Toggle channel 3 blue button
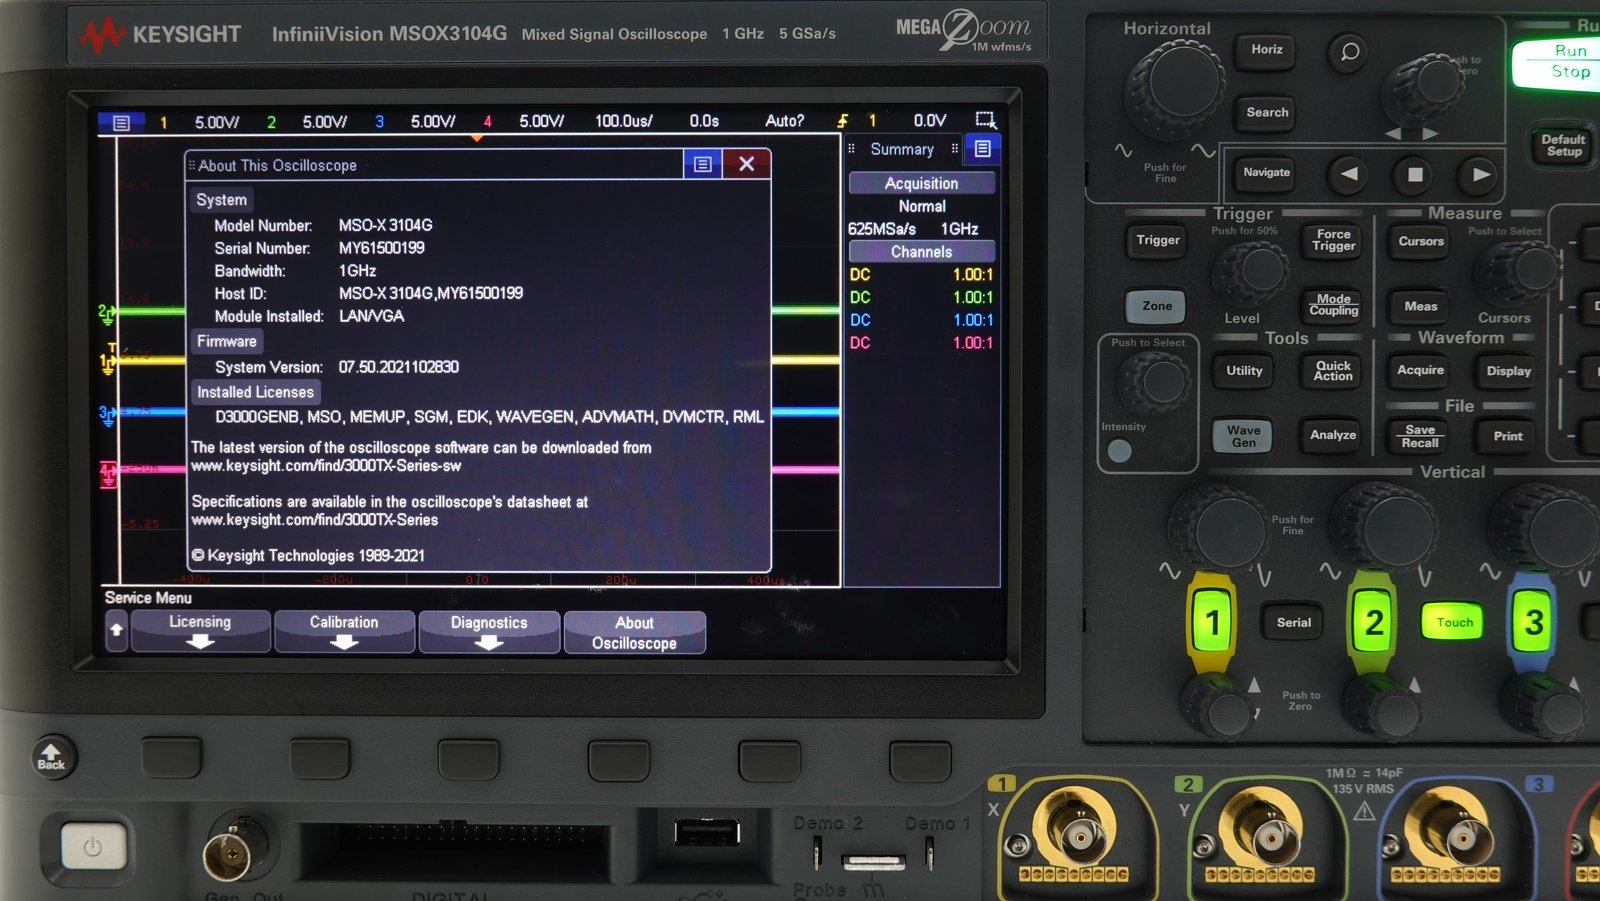Screen dimensions: 1600x901 click(x=1533, y=622)
